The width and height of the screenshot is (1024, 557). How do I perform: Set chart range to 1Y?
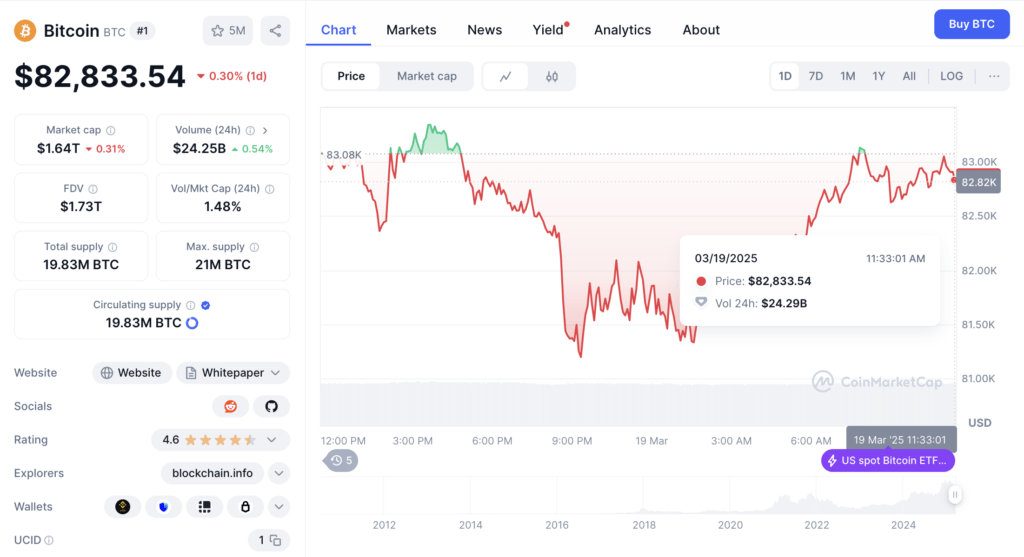pyautogui.click(x=879, y=76)
